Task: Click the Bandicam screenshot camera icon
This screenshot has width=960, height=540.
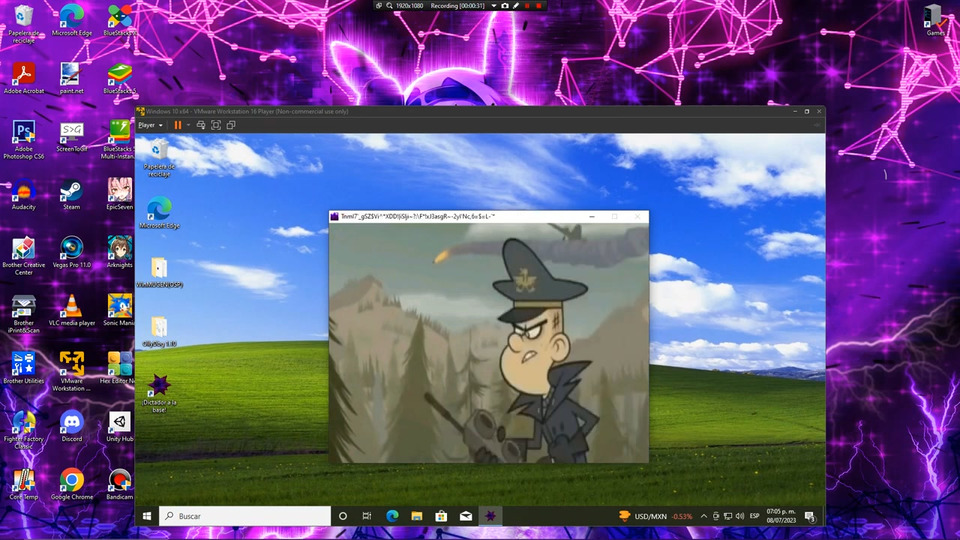Action: pos(504,6)
